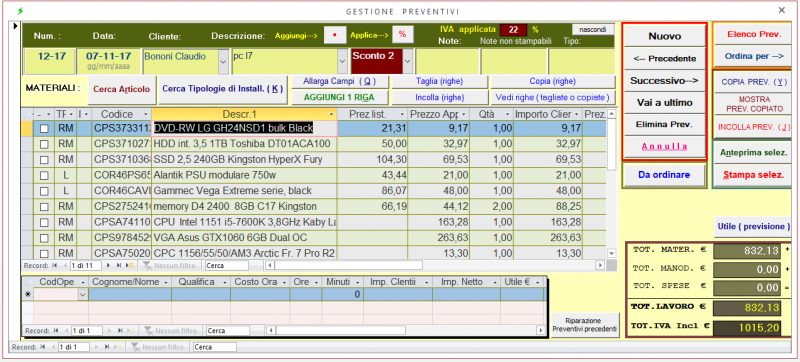Image resolution: width=800 pixels, height=362 pixels.
Task: Go to previous record in materials navigator
Action: tap(64, 266)
